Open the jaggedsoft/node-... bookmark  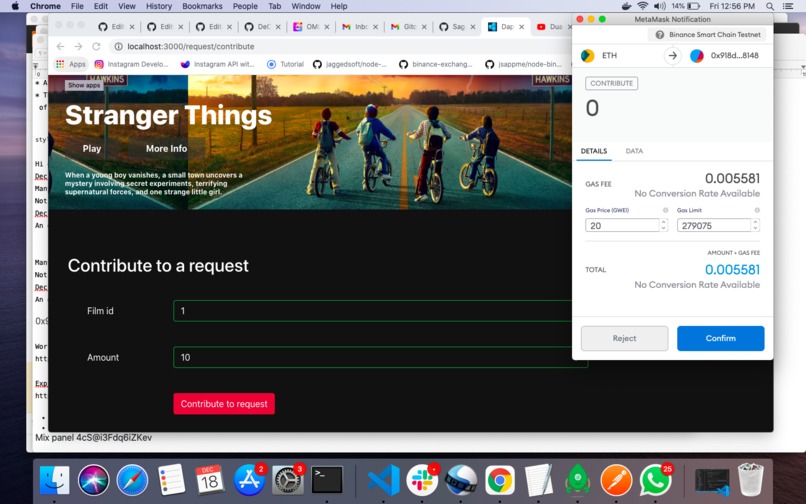coord(350,64)
